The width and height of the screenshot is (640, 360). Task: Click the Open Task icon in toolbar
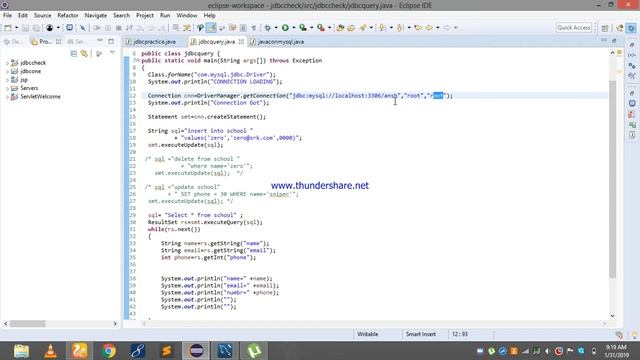(351, 28)
